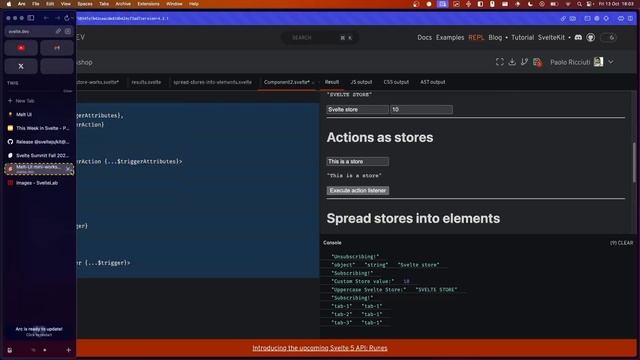
Task: Click the pencil edit icon in URL bar
Action: pos(58,31)
